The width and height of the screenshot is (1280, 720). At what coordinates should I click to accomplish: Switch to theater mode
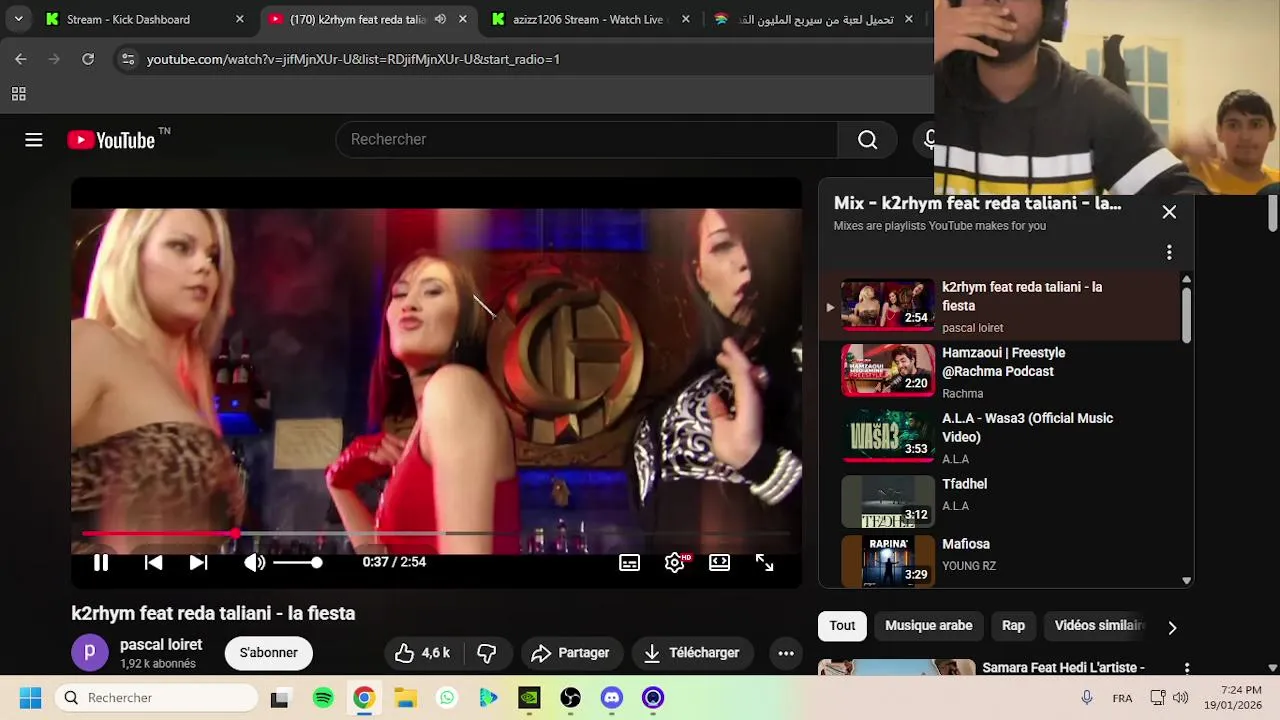tap(719, 562)
